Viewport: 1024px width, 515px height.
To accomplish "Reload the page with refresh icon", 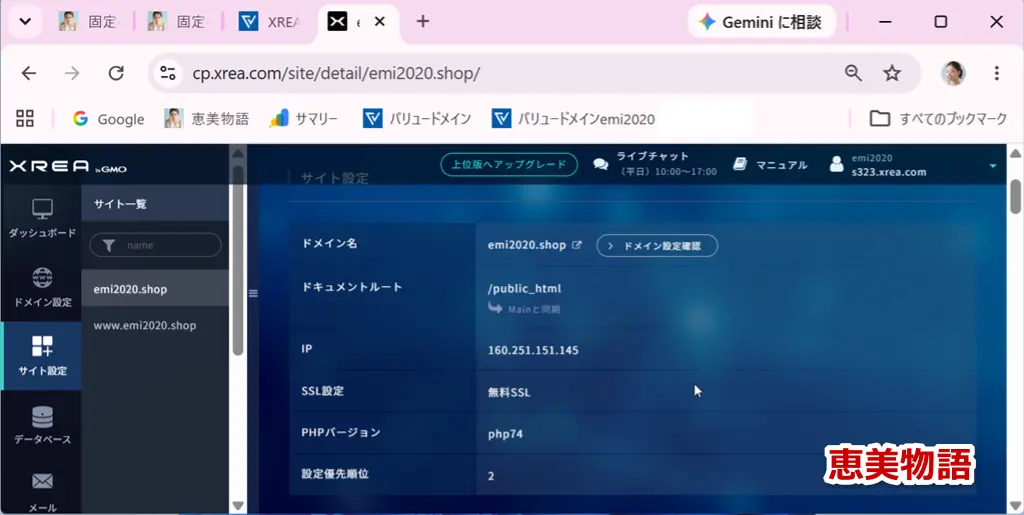I will coord(116,73).
